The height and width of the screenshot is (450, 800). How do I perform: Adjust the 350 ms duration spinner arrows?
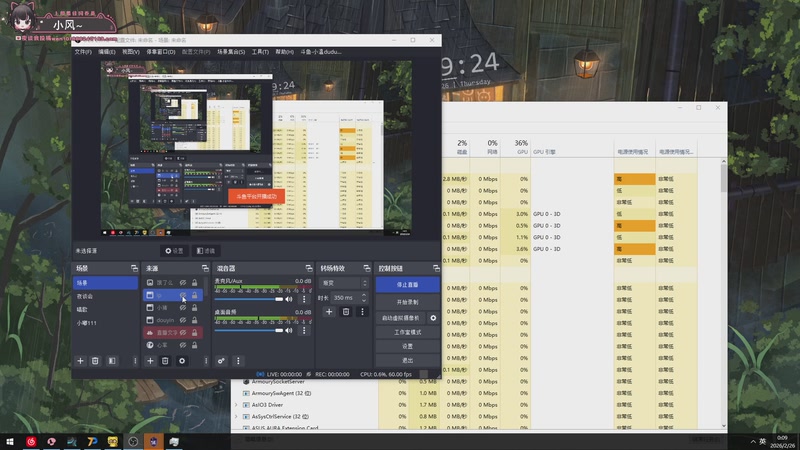click(x=364, y=297)
